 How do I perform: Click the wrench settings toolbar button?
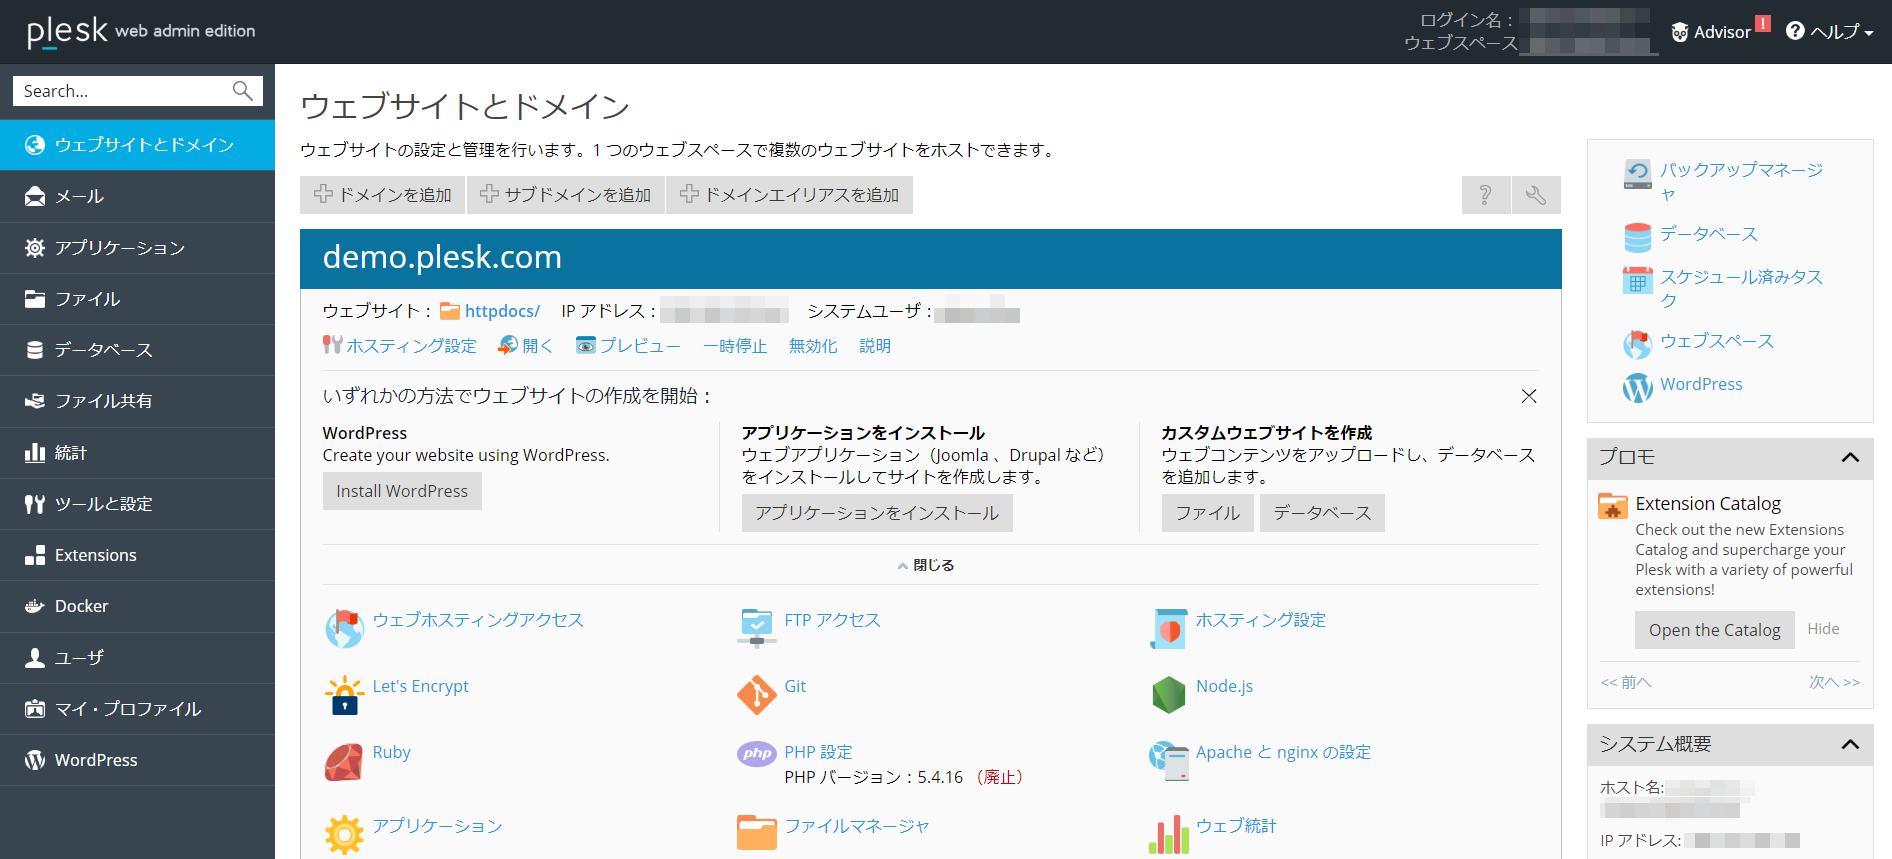(x=1536, y=195)
